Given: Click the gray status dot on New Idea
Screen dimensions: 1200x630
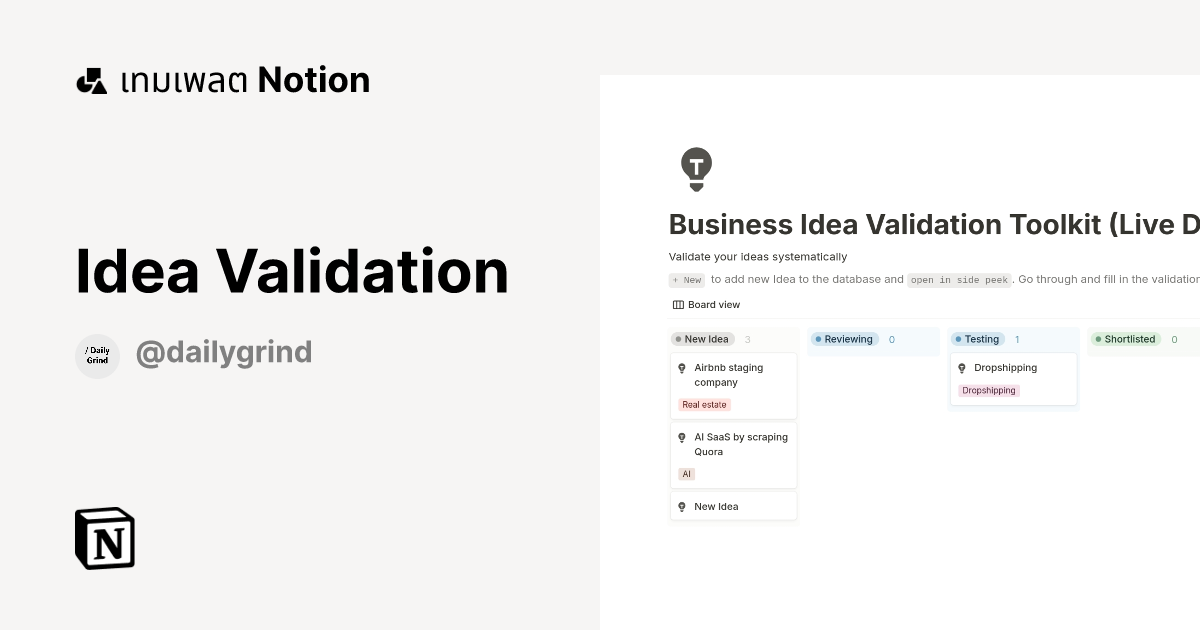Looking at the screenshot, I should click(679, 339).
